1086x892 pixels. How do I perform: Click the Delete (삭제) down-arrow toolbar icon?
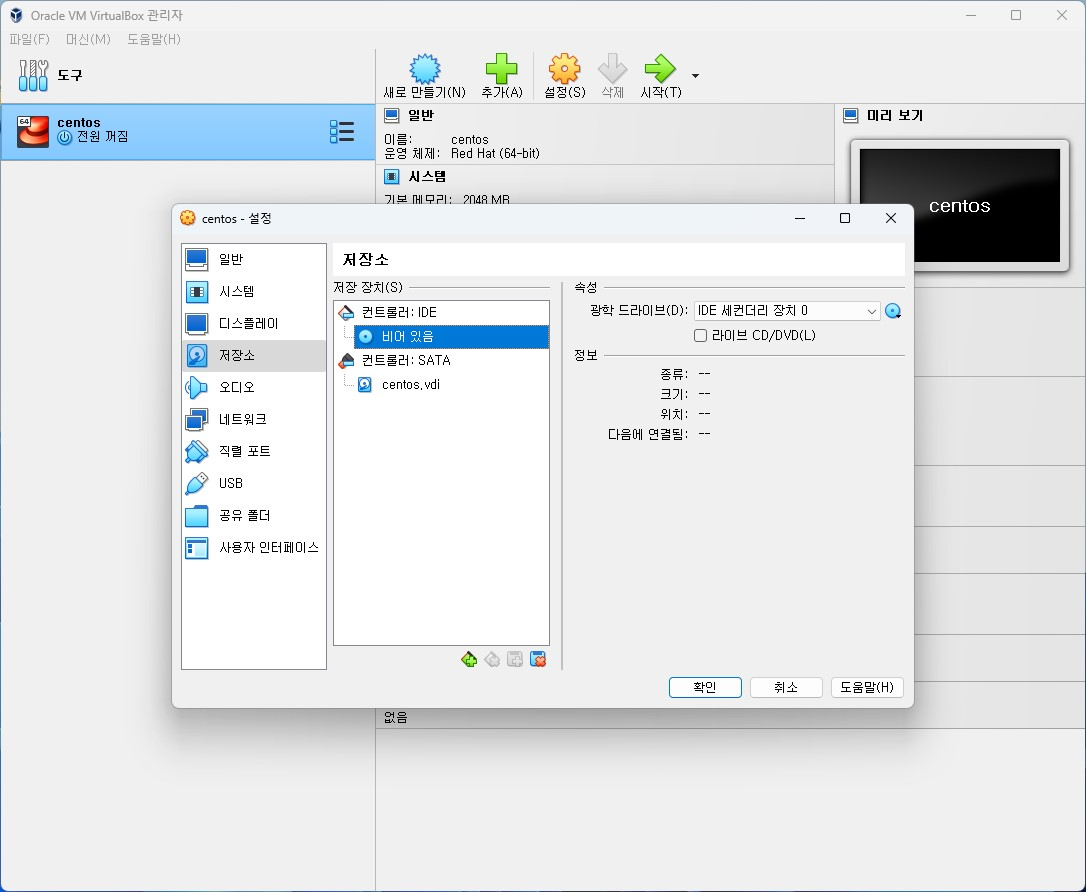click(612, 69)
